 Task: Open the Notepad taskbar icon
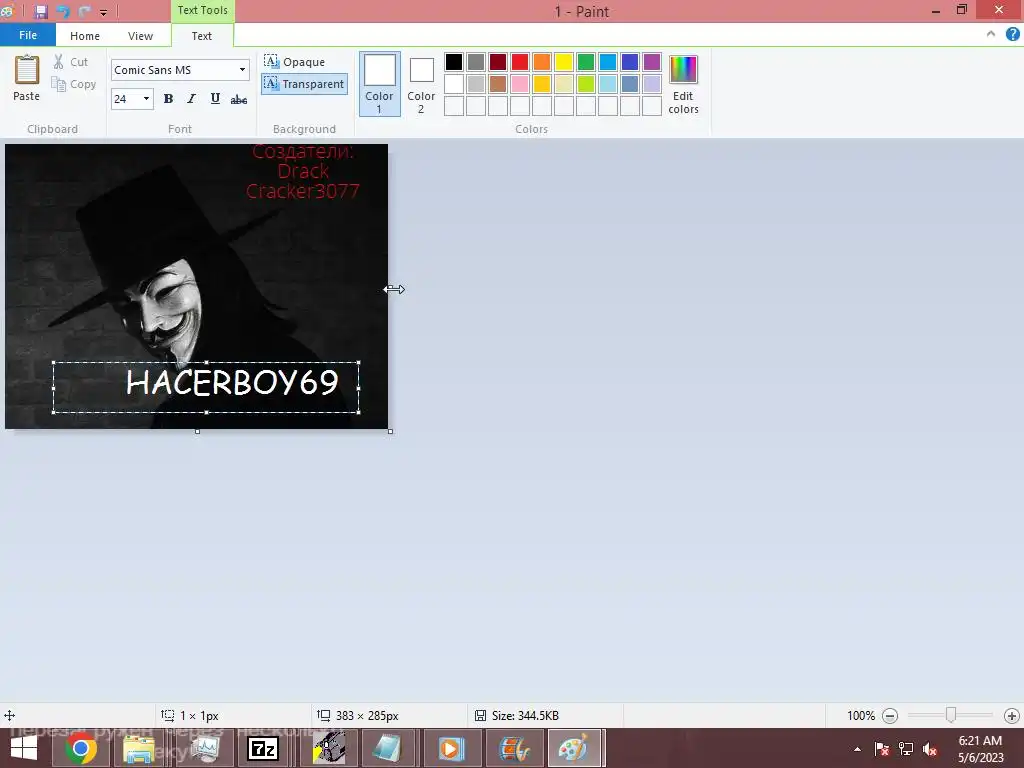coord(387,748)
